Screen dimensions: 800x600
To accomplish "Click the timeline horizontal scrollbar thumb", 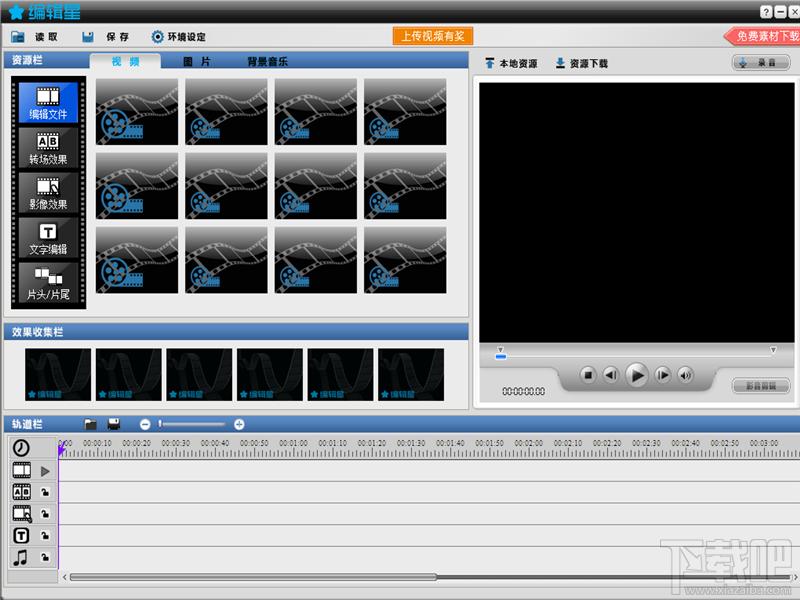I will tap(253, 577).
